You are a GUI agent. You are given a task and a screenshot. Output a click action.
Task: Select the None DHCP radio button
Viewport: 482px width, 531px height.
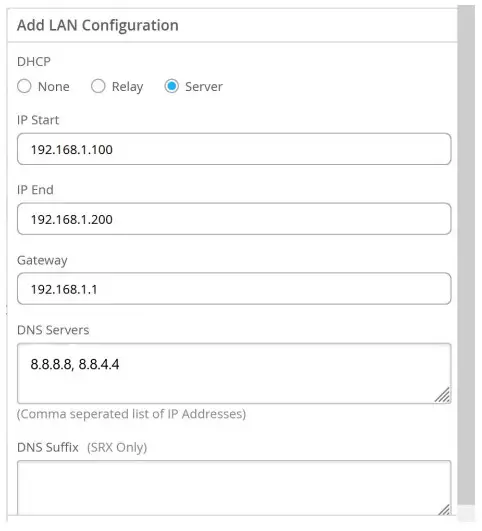click(x=24, y=86)
